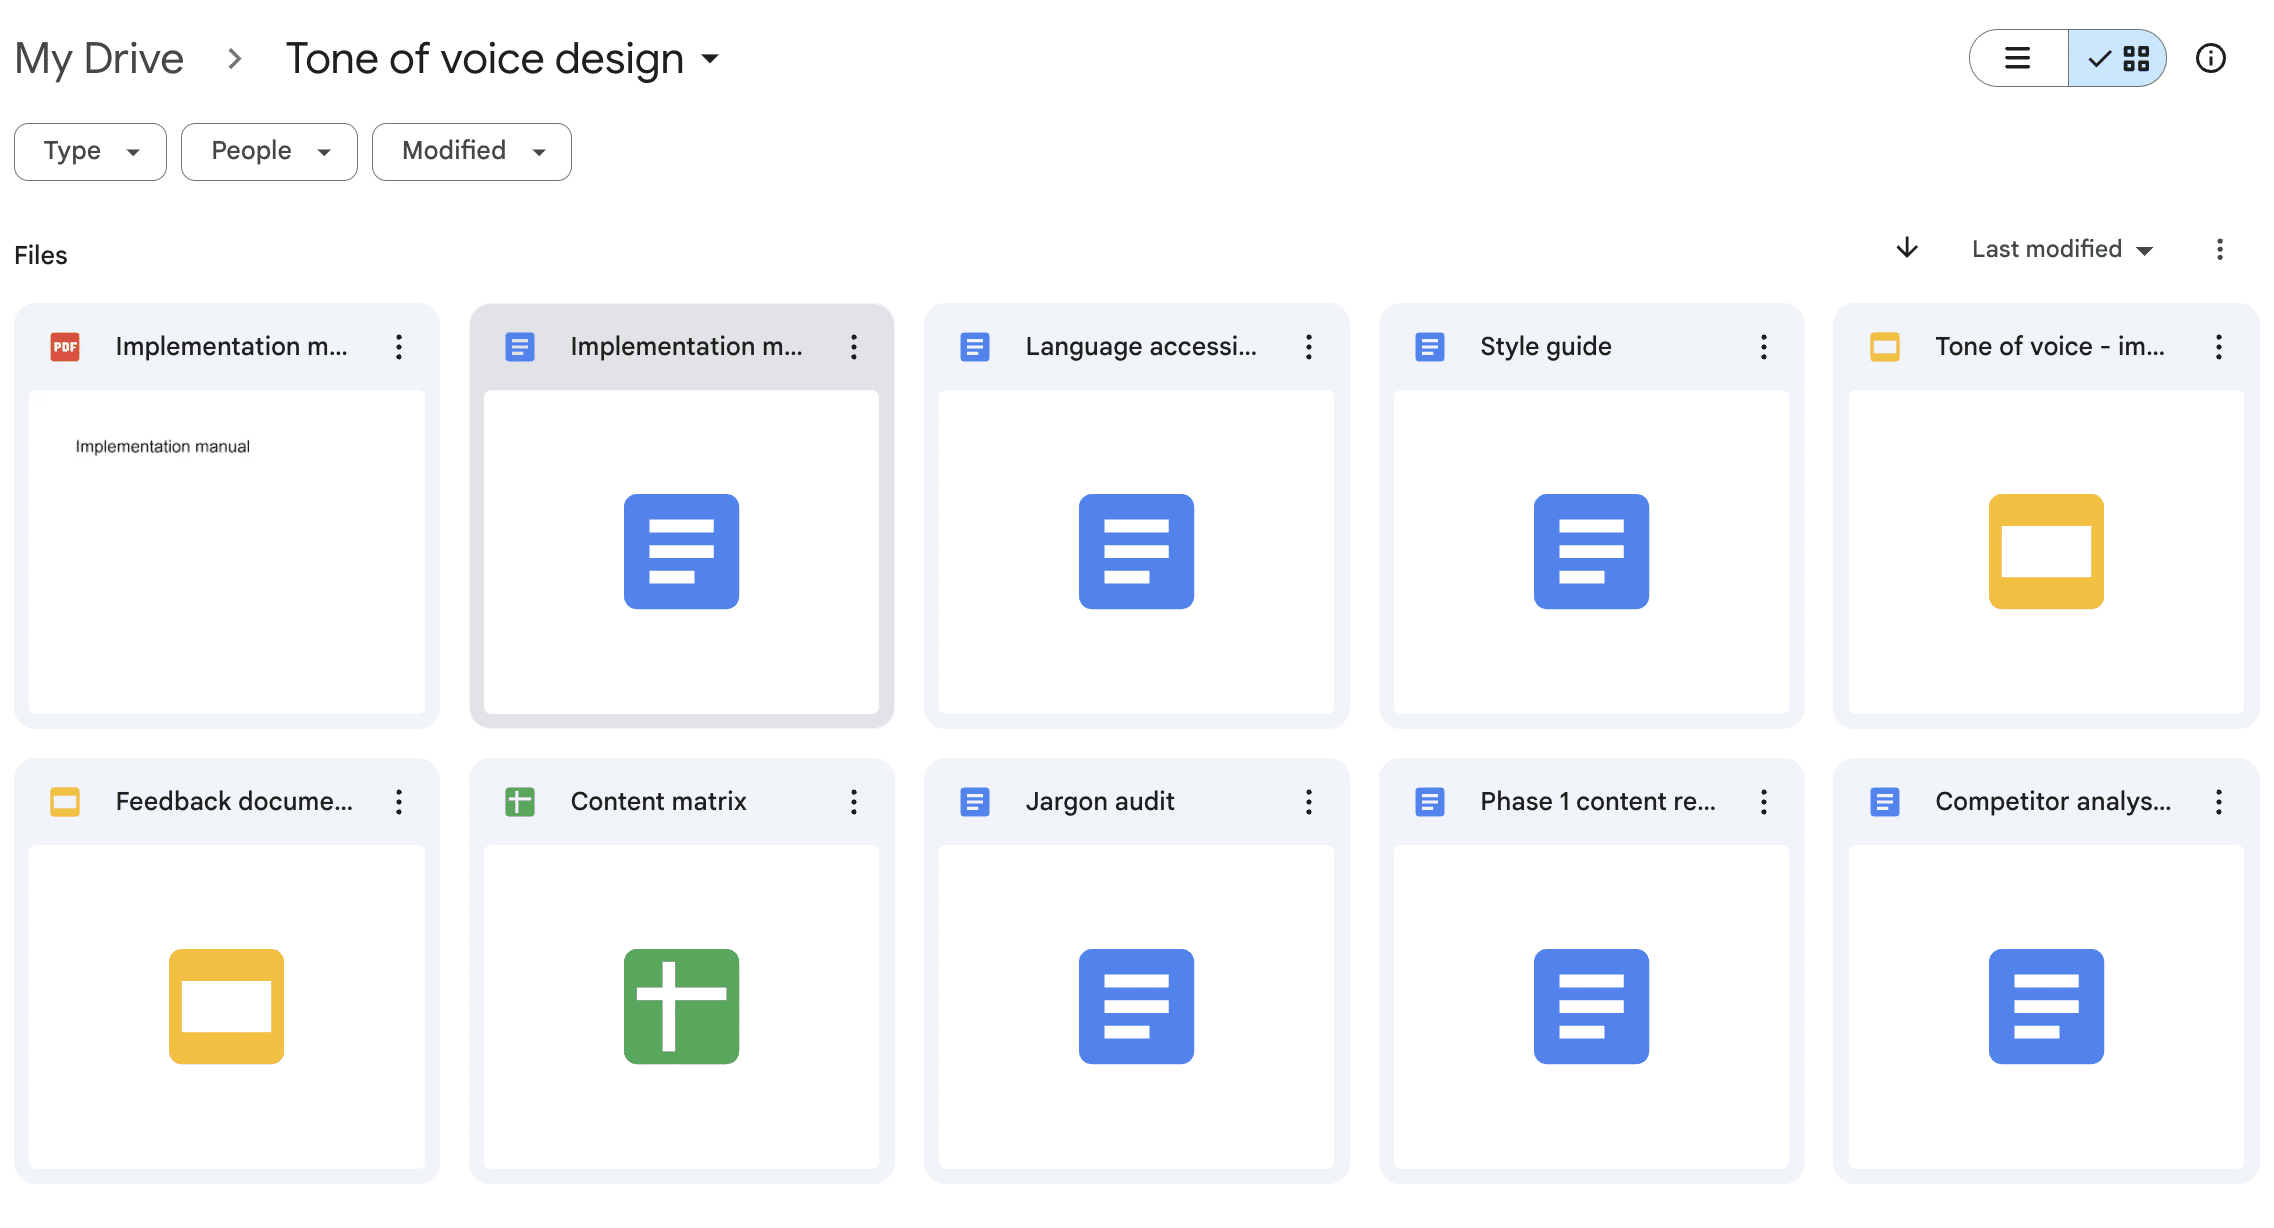Click Docs icon beside Jargon audit title

click(975, 802)
